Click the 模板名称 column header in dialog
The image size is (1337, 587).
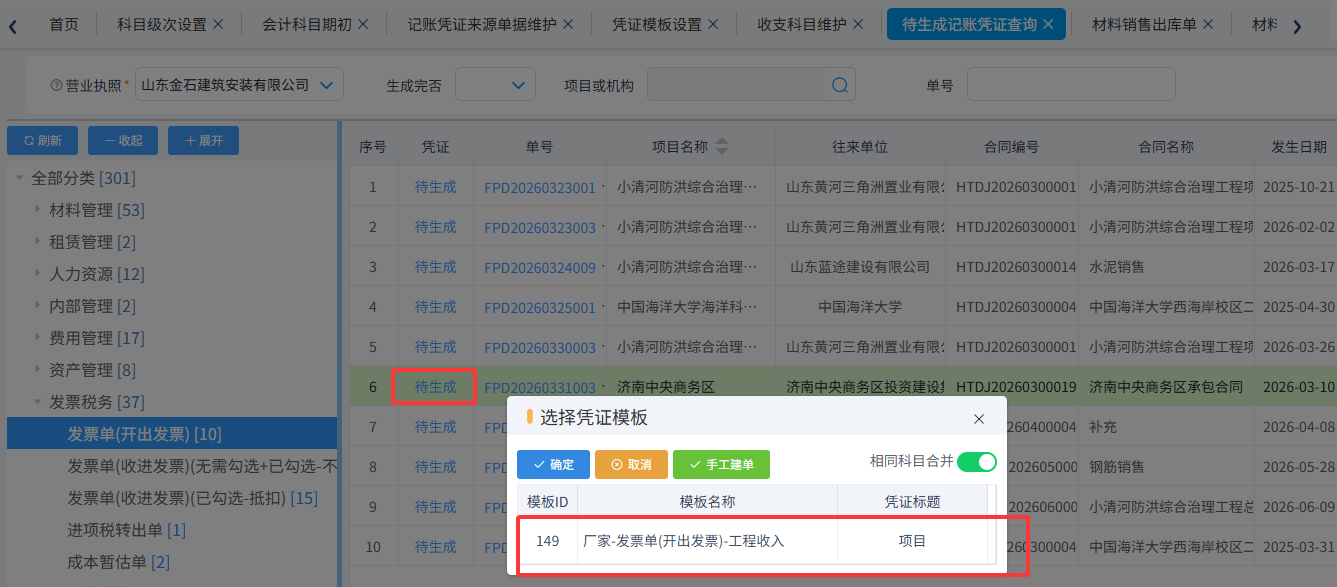pos(707,501)
